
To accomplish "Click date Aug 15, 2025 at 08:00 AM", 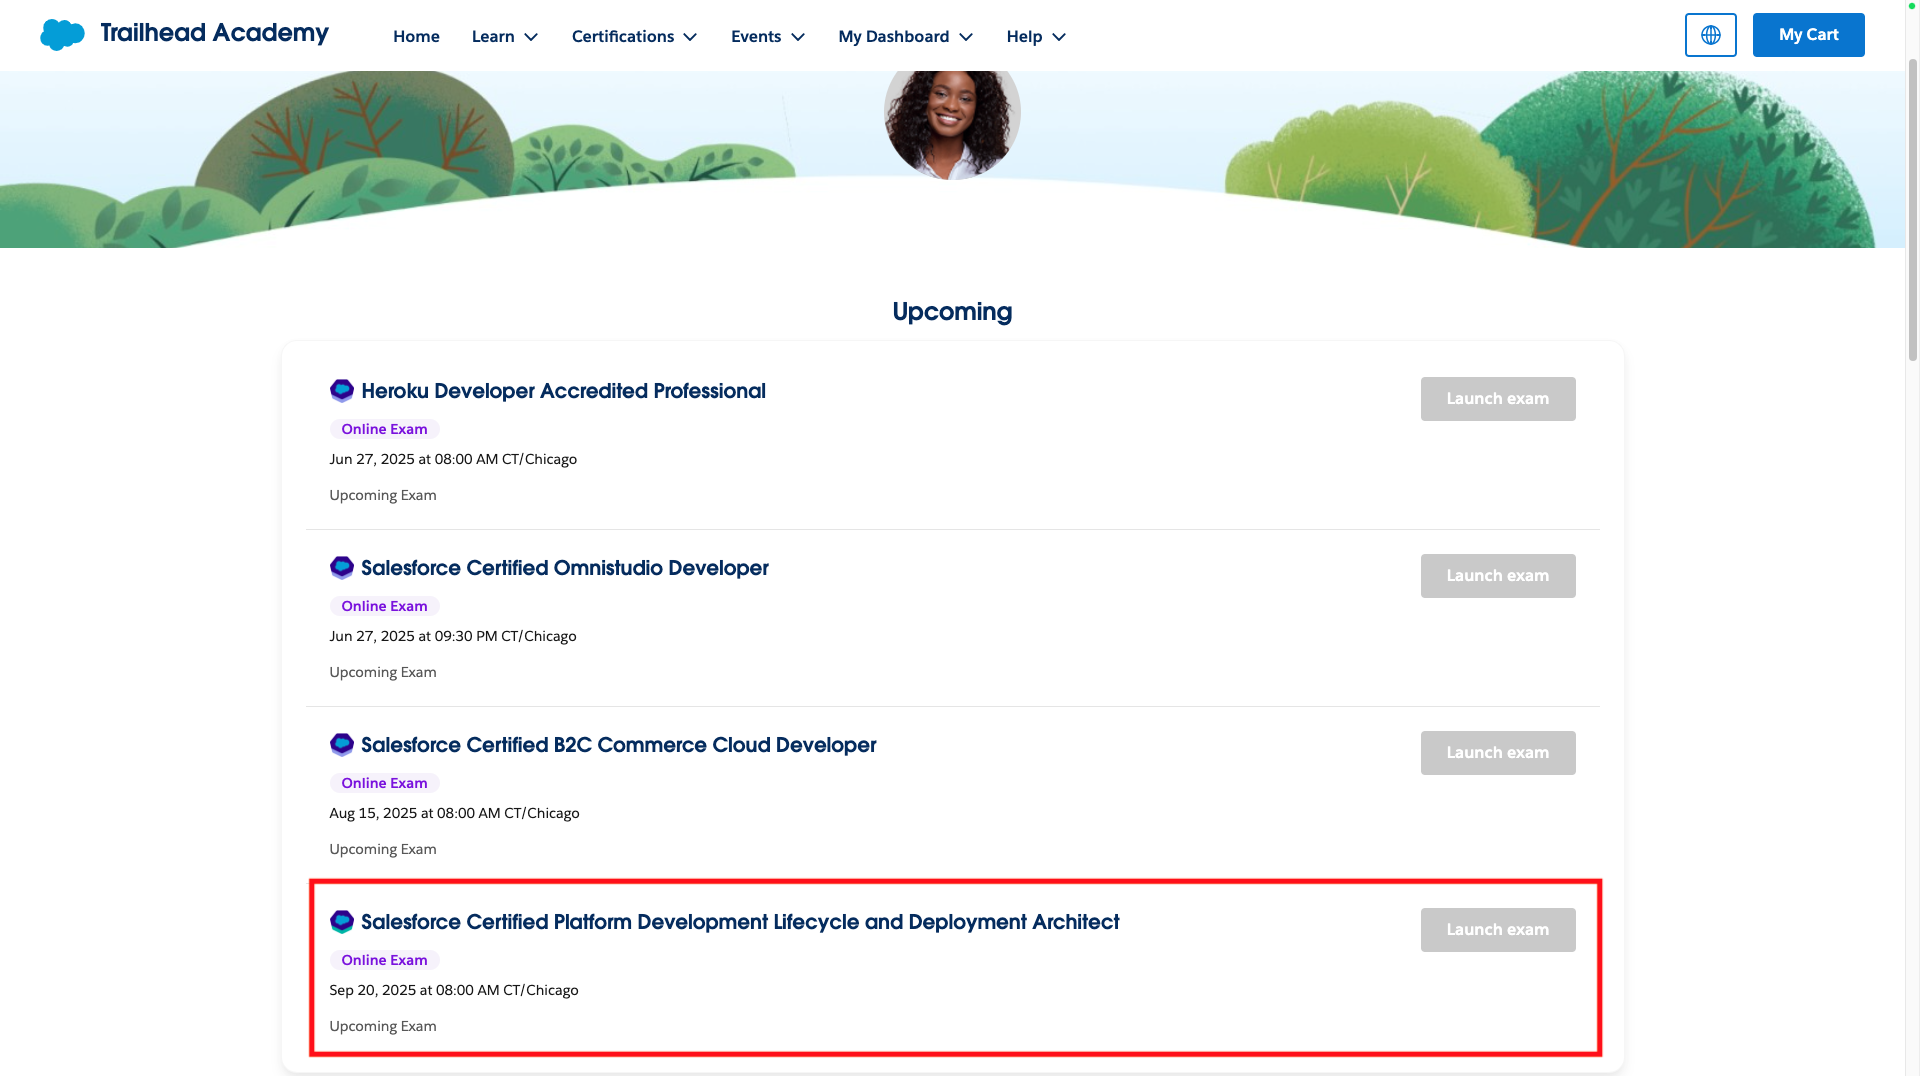I will [454, 813].
